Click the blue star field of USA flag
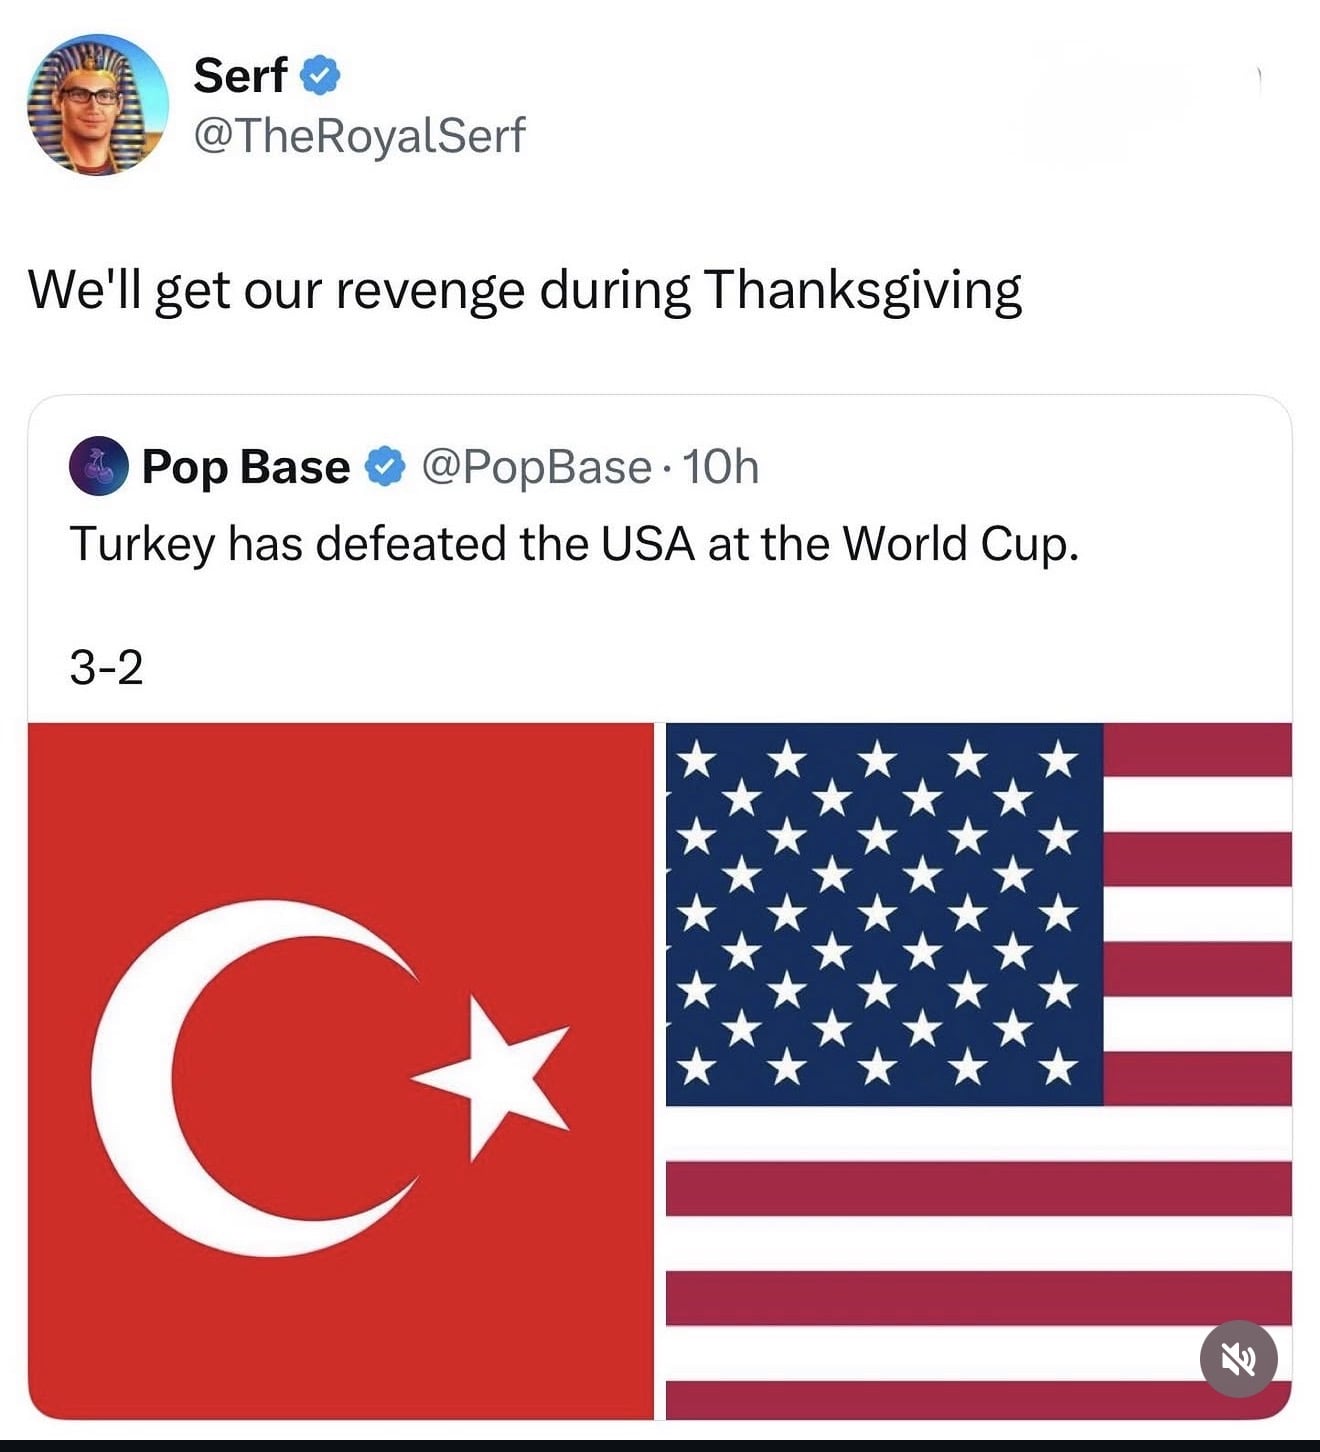 click(x=884, y=914)
